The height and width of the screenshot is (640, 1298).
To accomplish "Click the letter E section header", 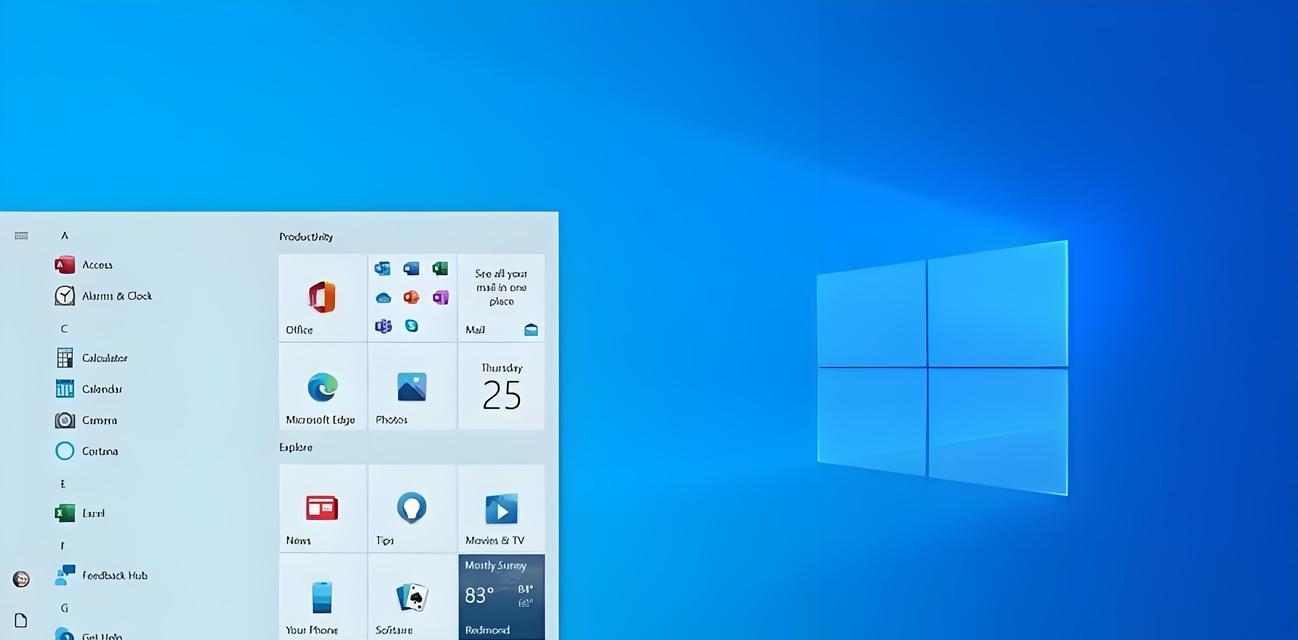I will (63, 483).
